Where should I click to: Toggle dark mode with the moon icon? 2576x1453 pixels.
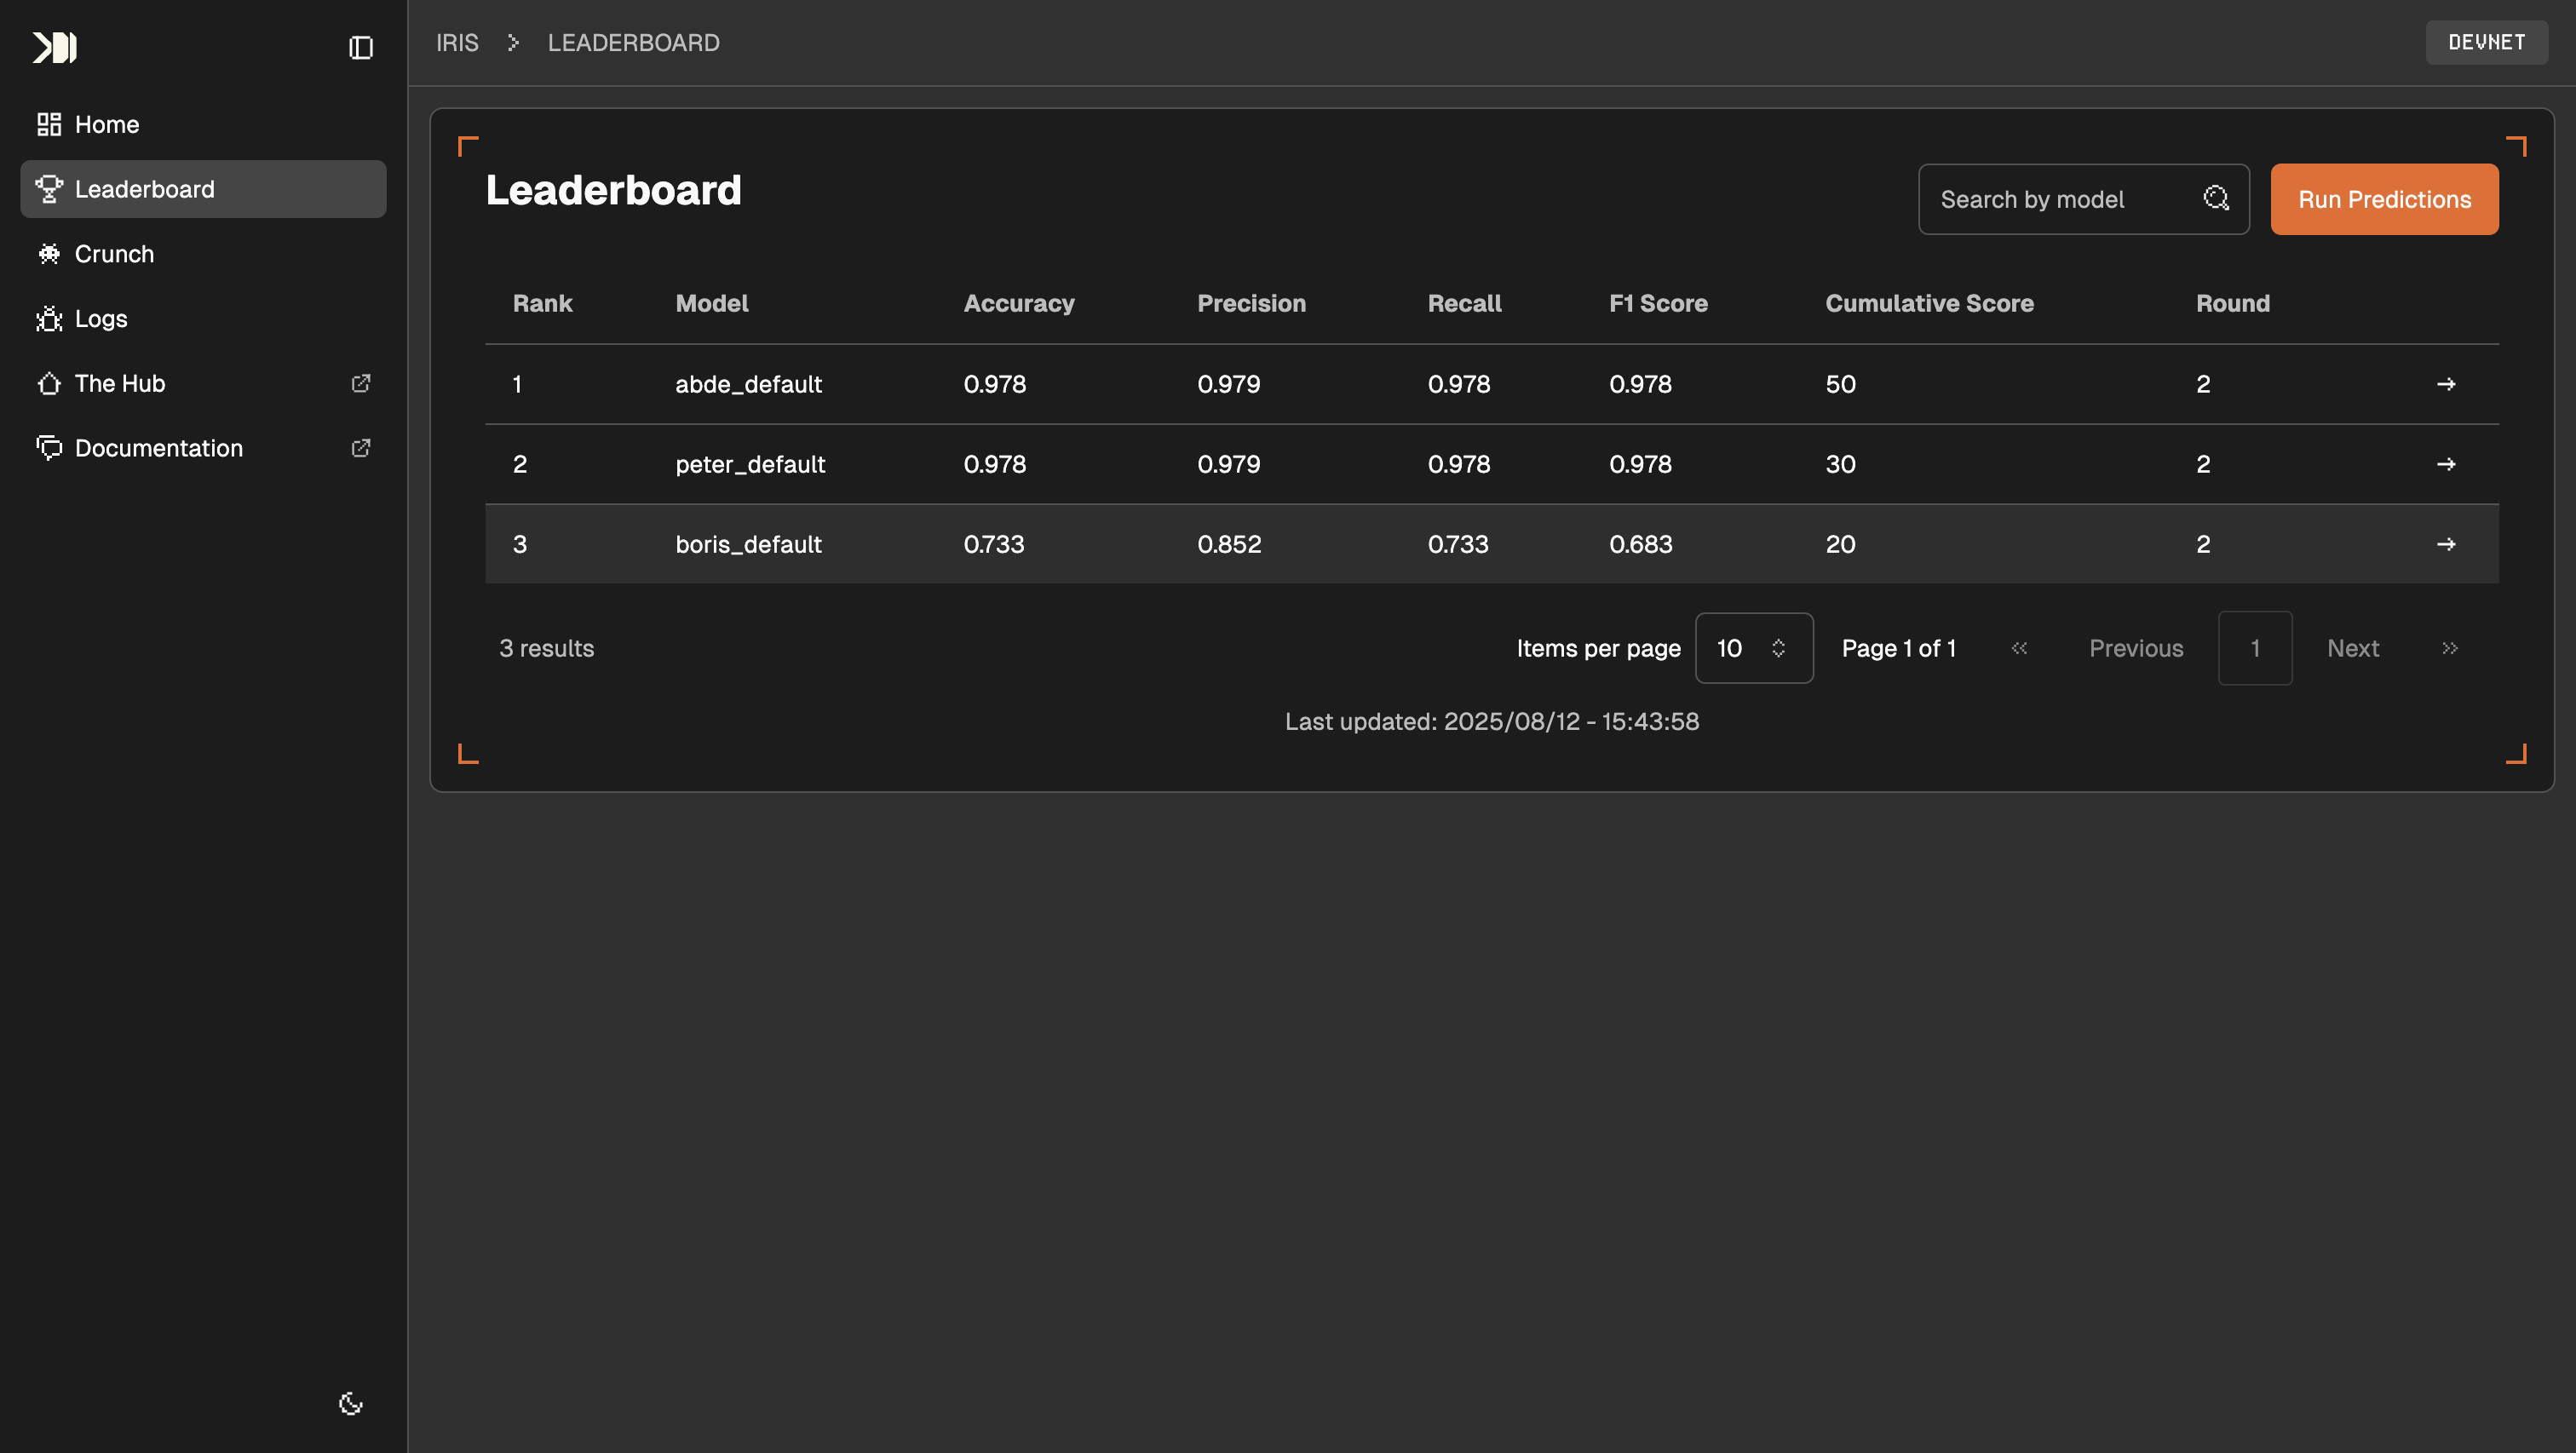(350, 1403)
